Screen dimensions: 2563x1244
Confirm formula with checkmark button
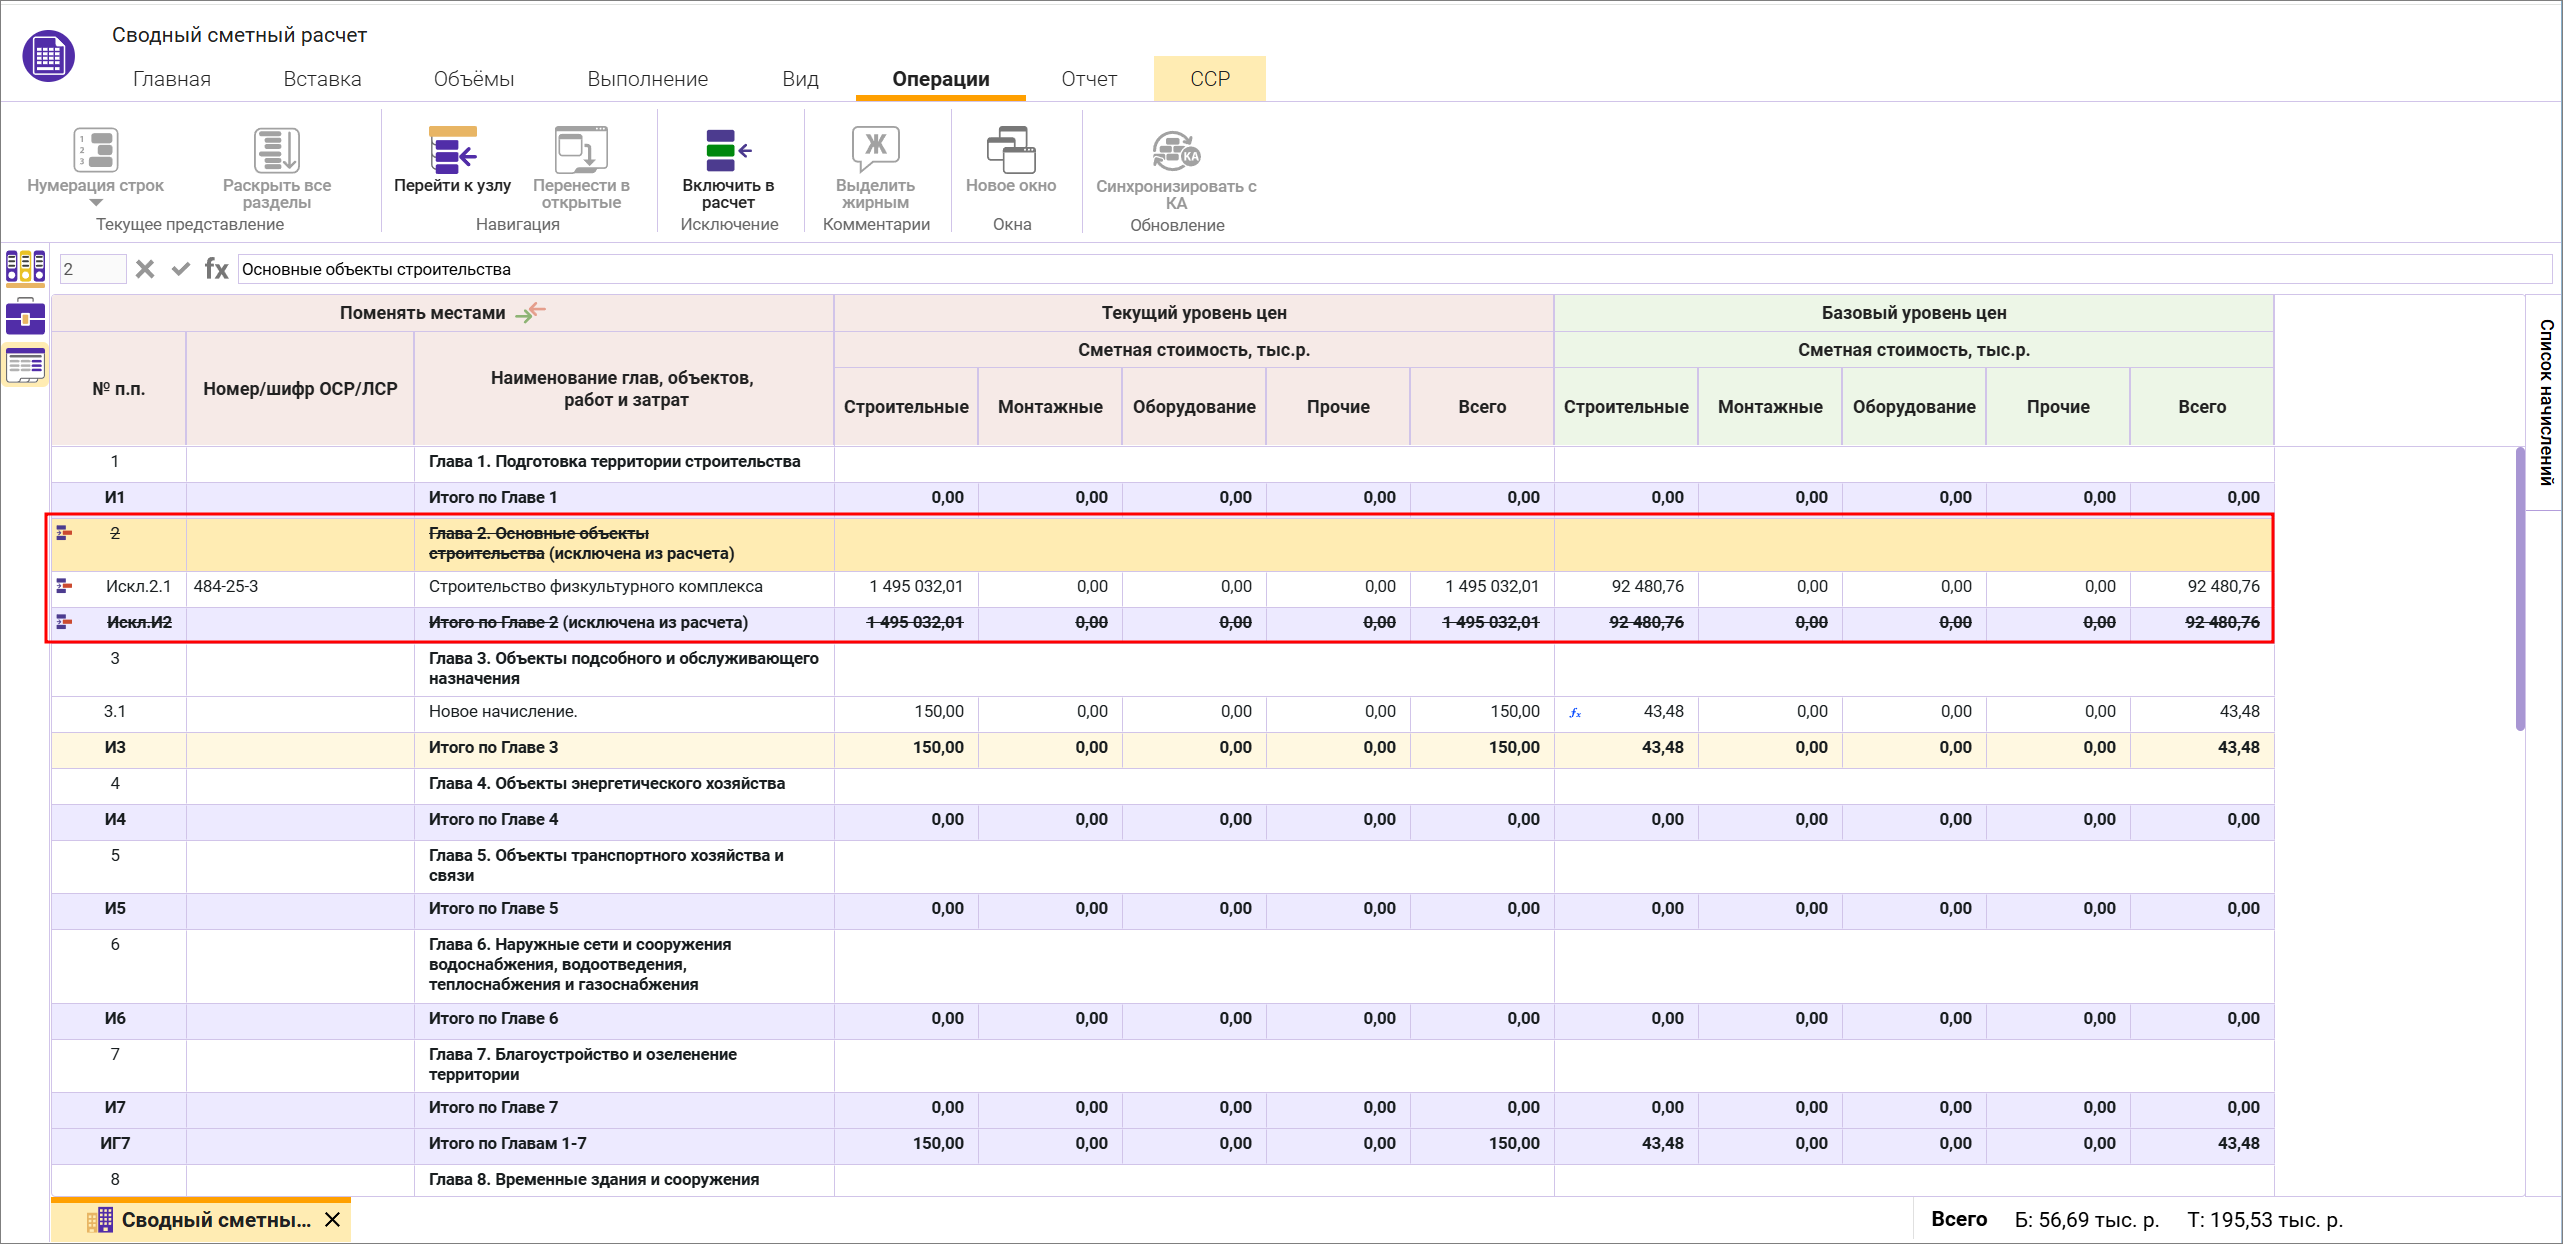180,269
